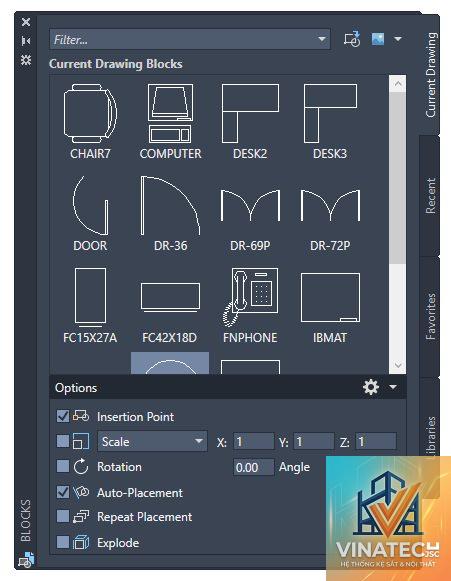Insert the FC15X27A cabinet block
The width and height of the screenshot is (451, 581).
pyautogui.click(x=90, y=297)
